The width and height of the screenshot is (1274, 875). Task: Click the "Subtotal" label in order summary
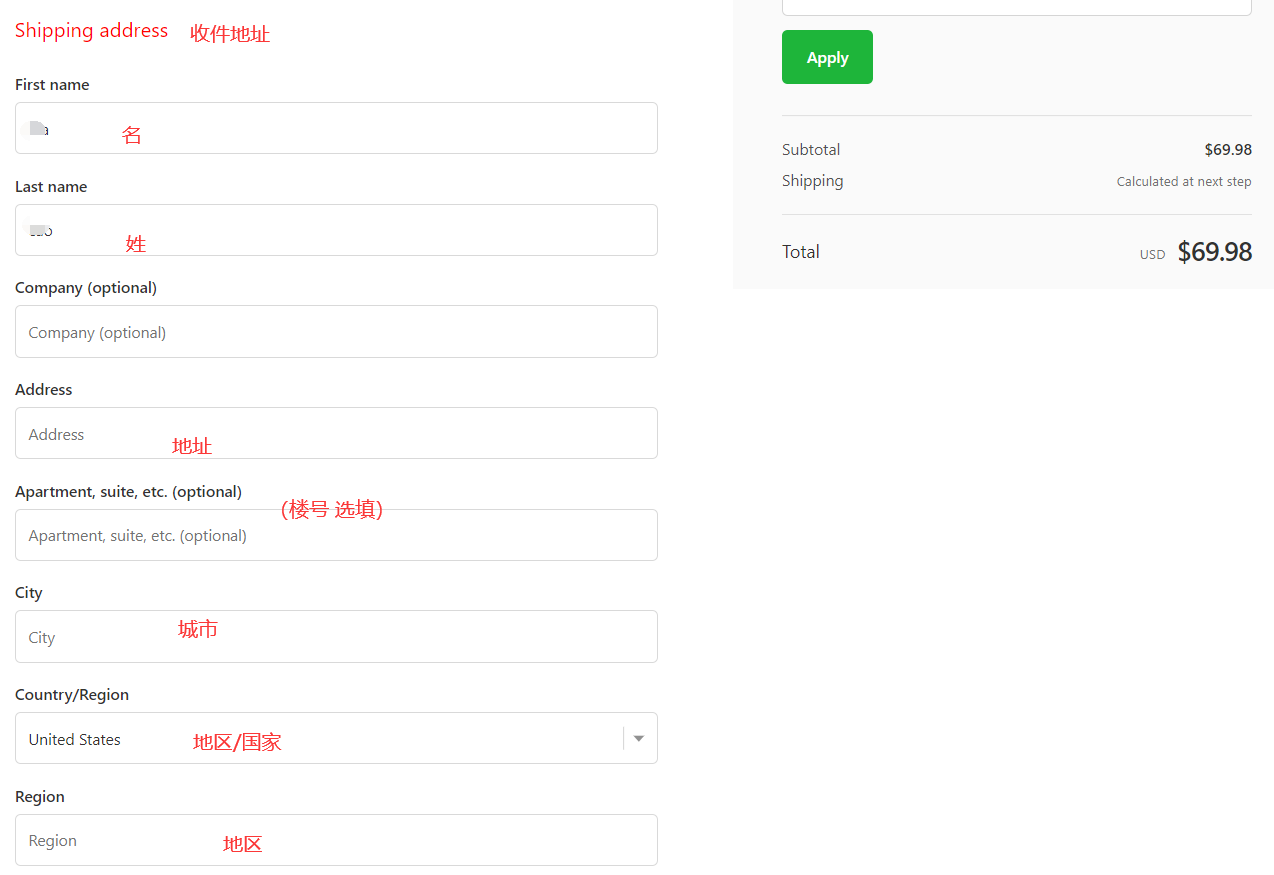811,150
